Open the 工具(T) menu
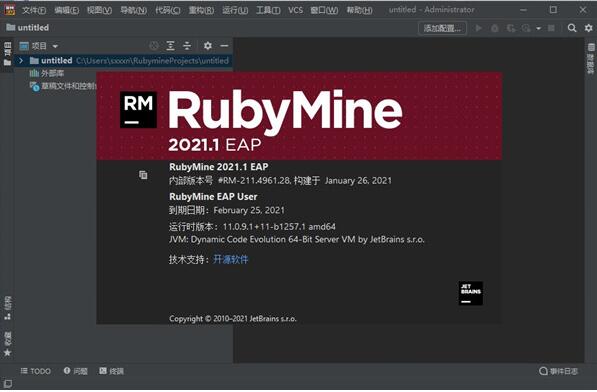Screen dimensions: 597x392 pos(268,10)
